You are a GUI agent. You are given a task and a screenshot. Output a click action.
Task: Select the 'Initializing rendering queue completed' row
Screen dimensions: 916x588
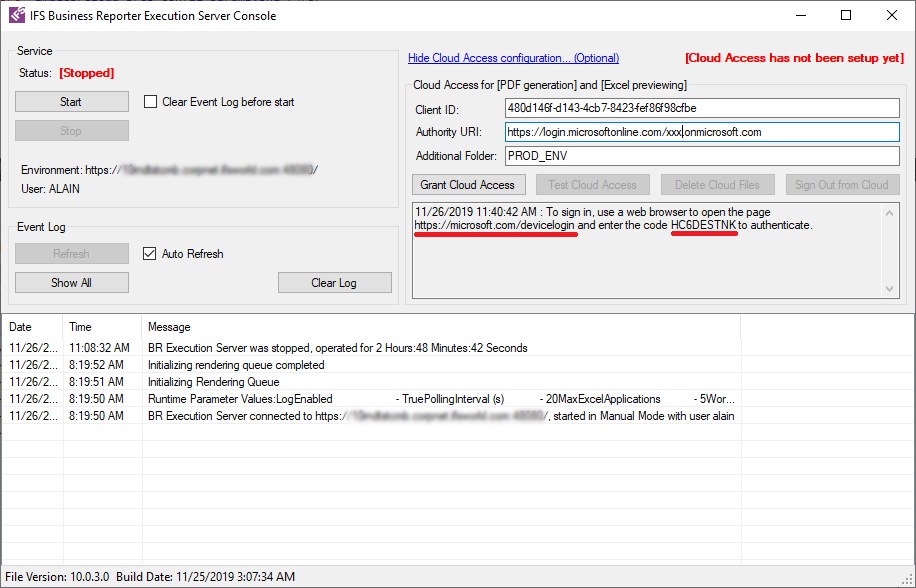point(236,365)
